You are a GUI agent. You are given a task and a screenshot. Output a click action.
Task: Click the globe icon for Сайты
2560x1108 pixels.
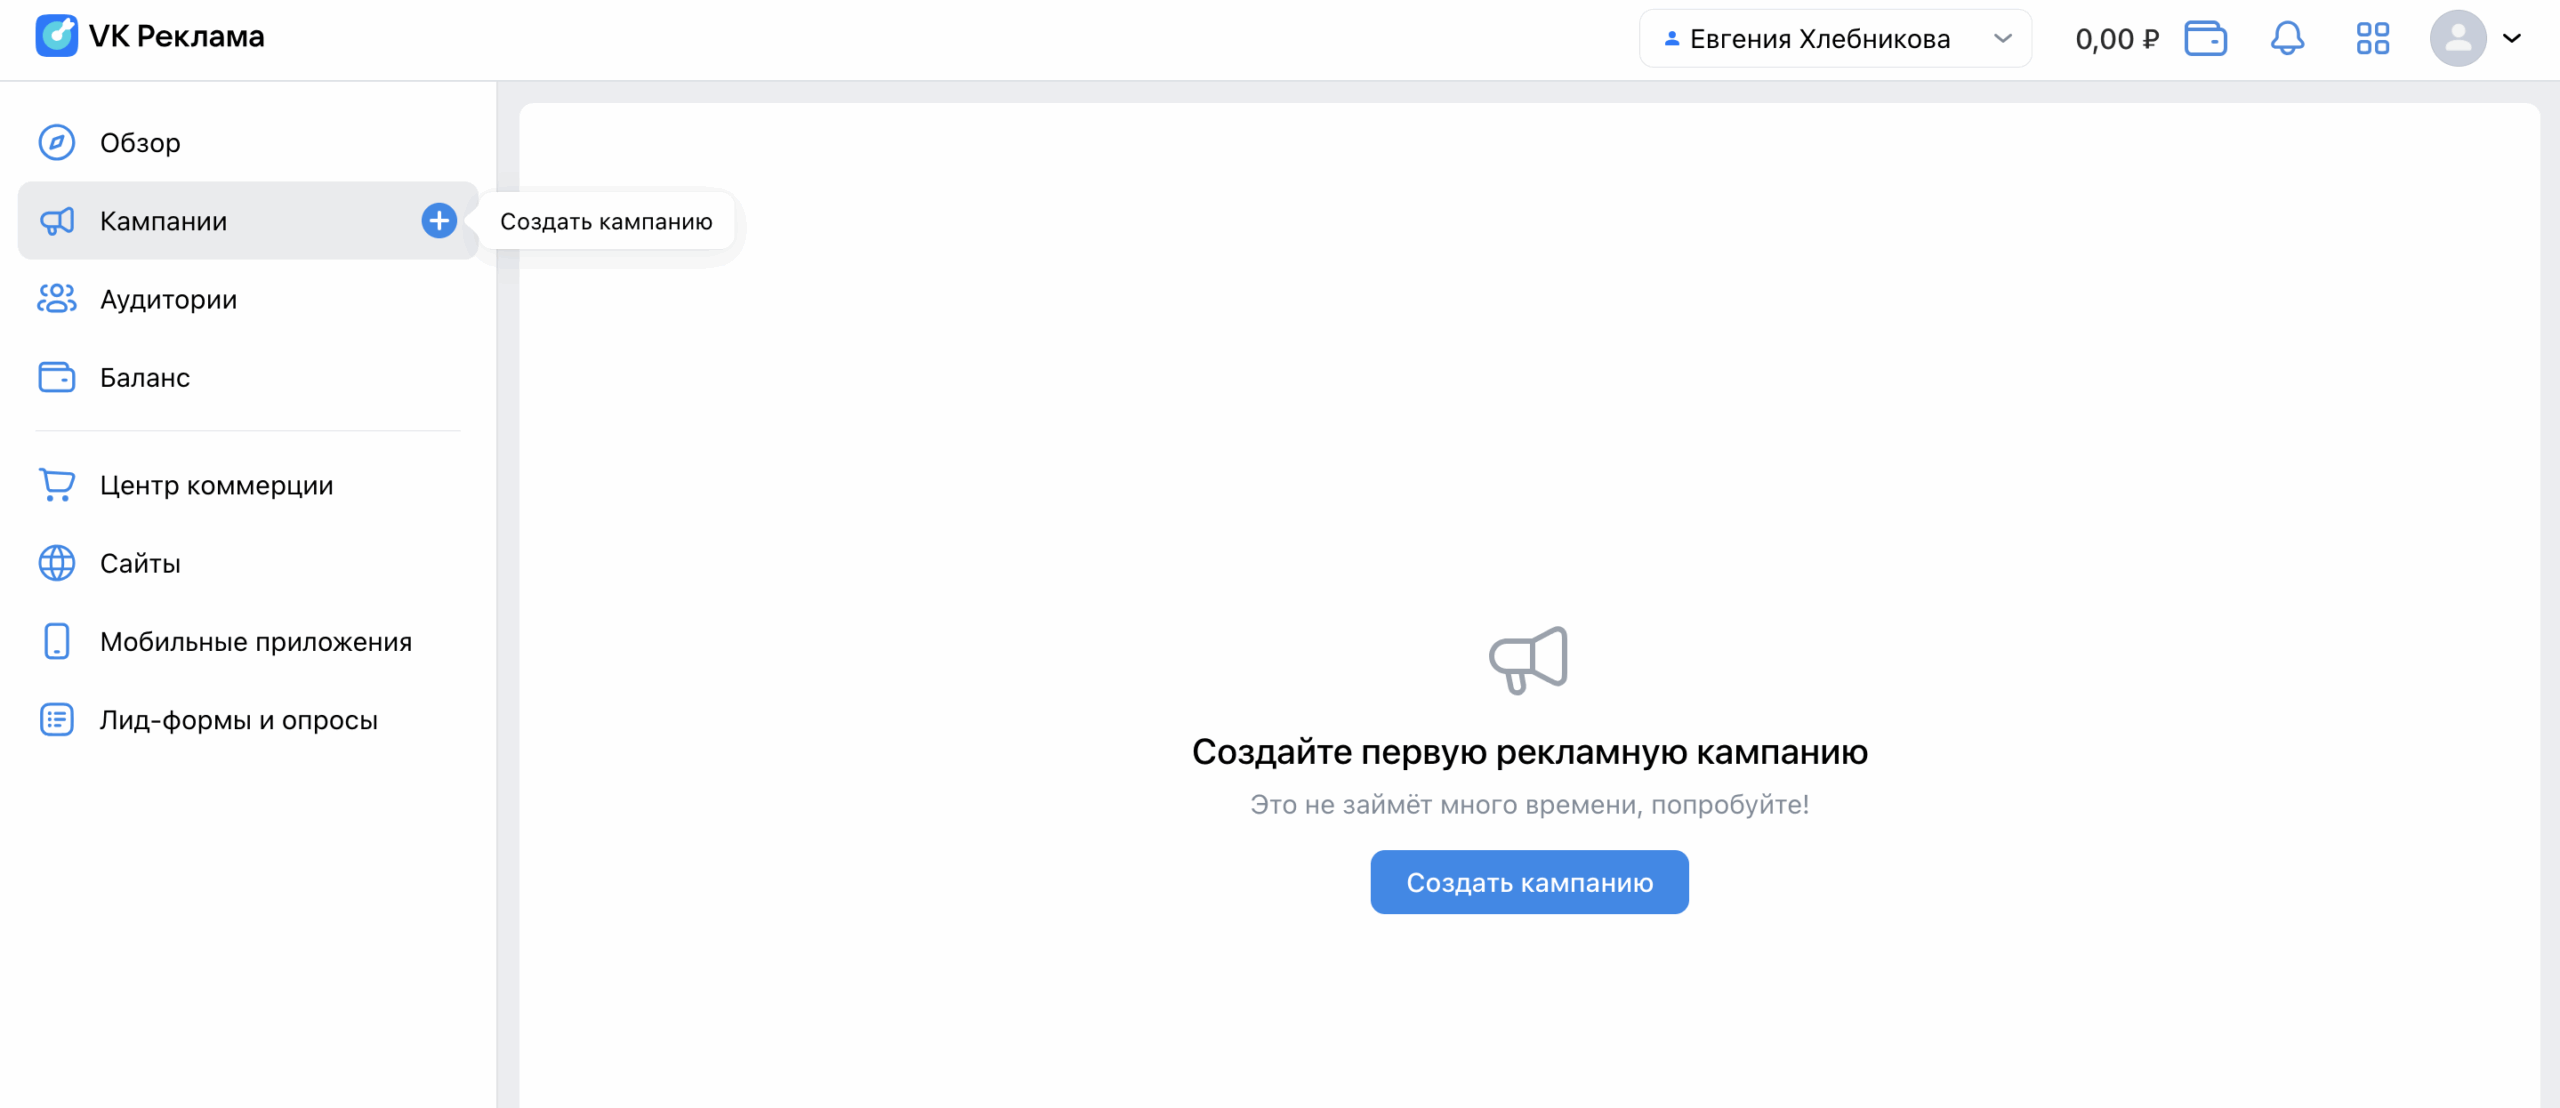[57, 563]
